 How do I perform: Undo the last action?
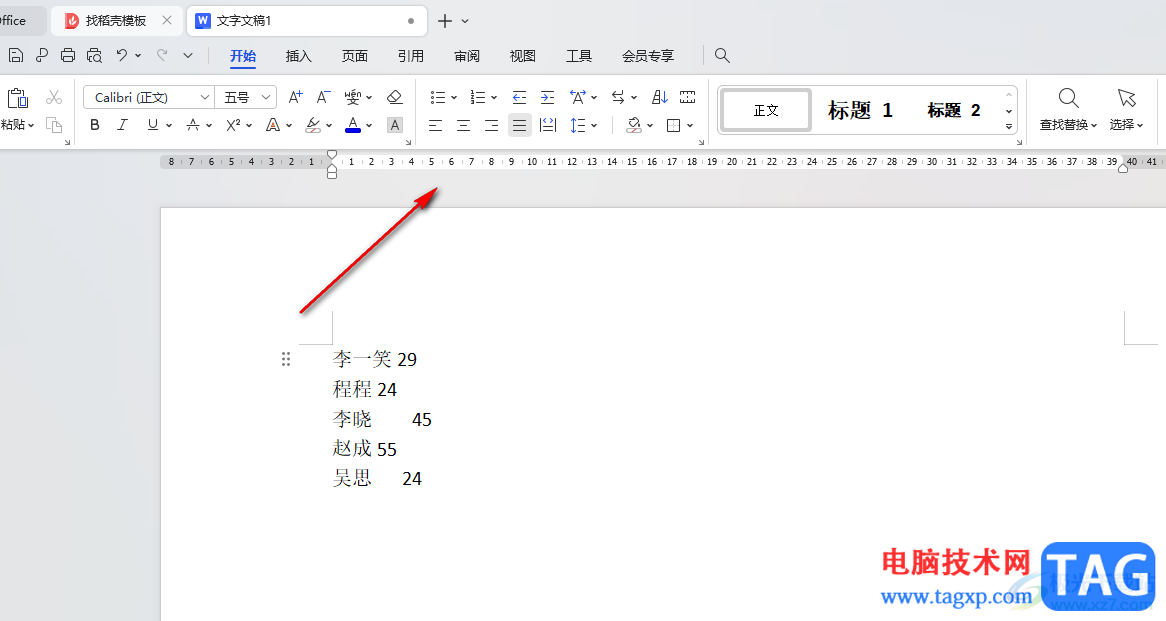pyautogui.click(x=122, y=54)
